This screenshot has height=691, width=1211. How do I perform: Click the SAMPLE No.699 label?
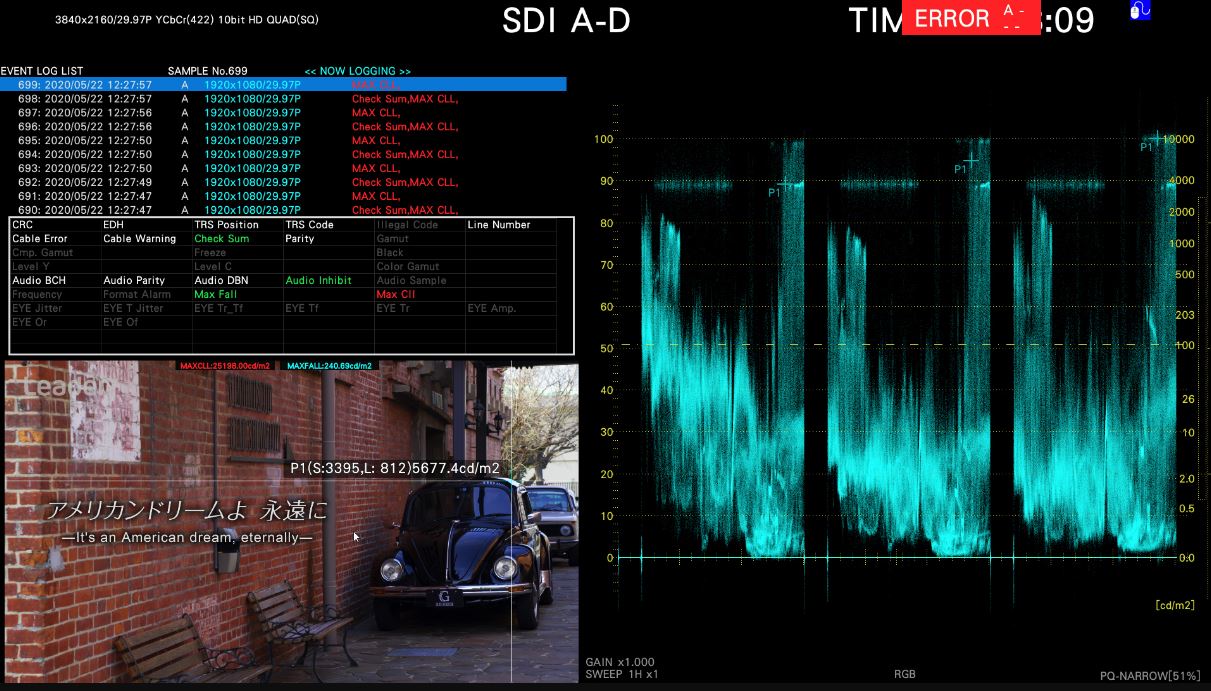click(207, 71)
